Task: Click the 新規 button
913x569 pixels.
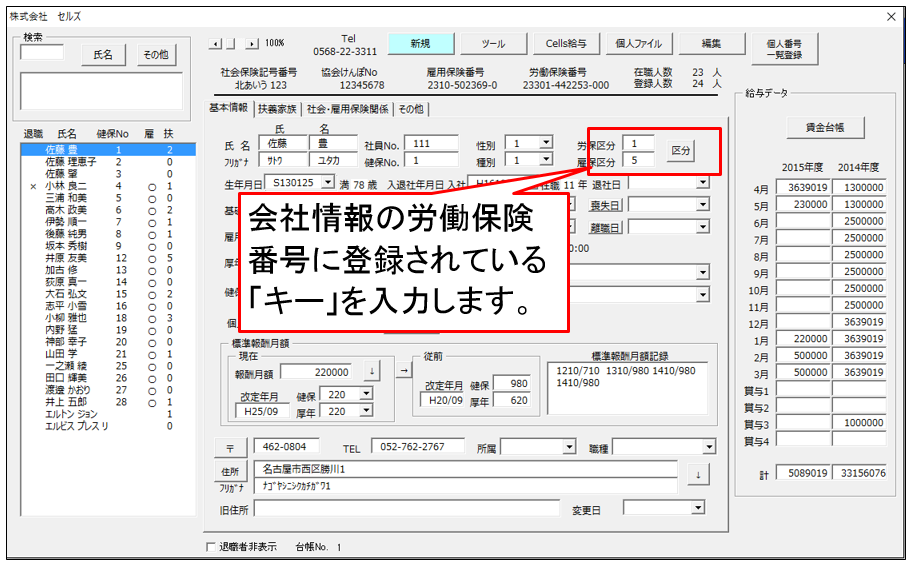Action: (x=420, y=44)
